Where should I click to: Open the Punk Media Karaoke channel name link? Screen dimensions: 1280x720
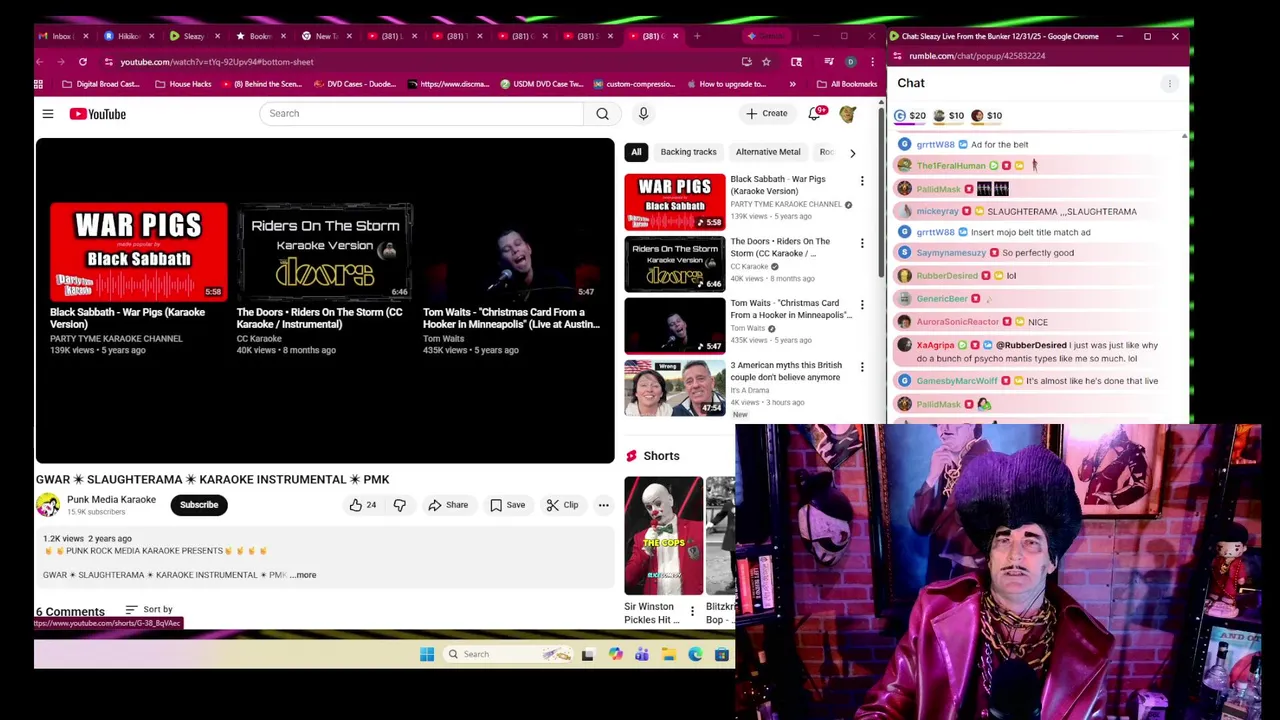(111, 500)
